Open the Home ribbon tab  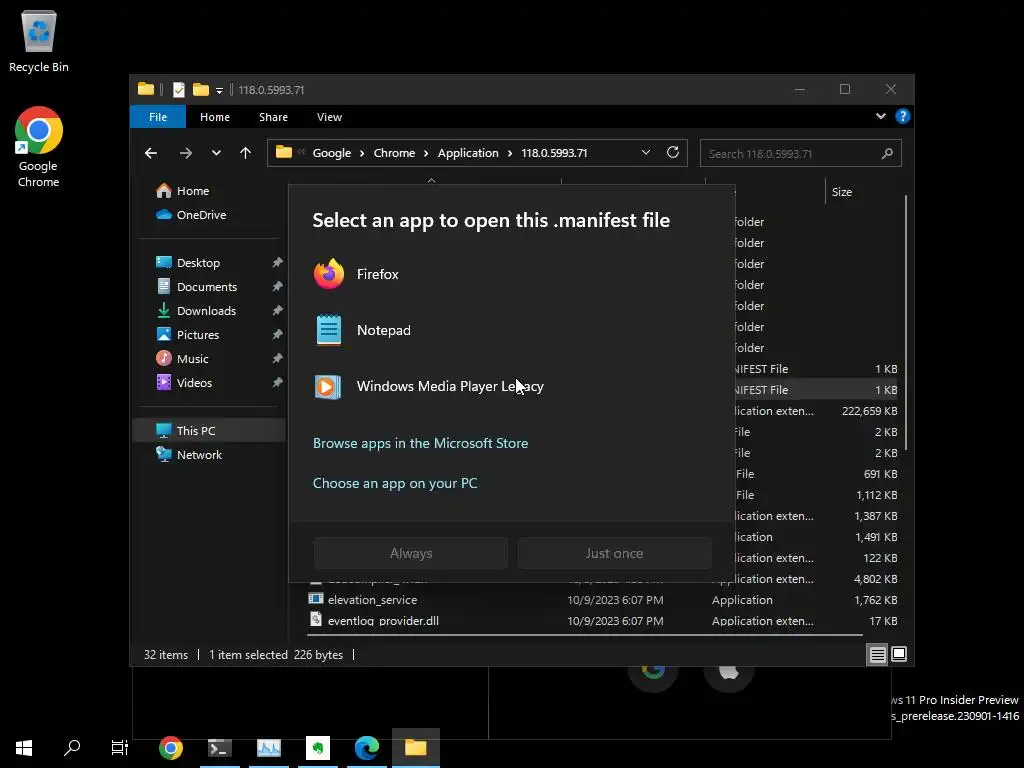(215, 117)
